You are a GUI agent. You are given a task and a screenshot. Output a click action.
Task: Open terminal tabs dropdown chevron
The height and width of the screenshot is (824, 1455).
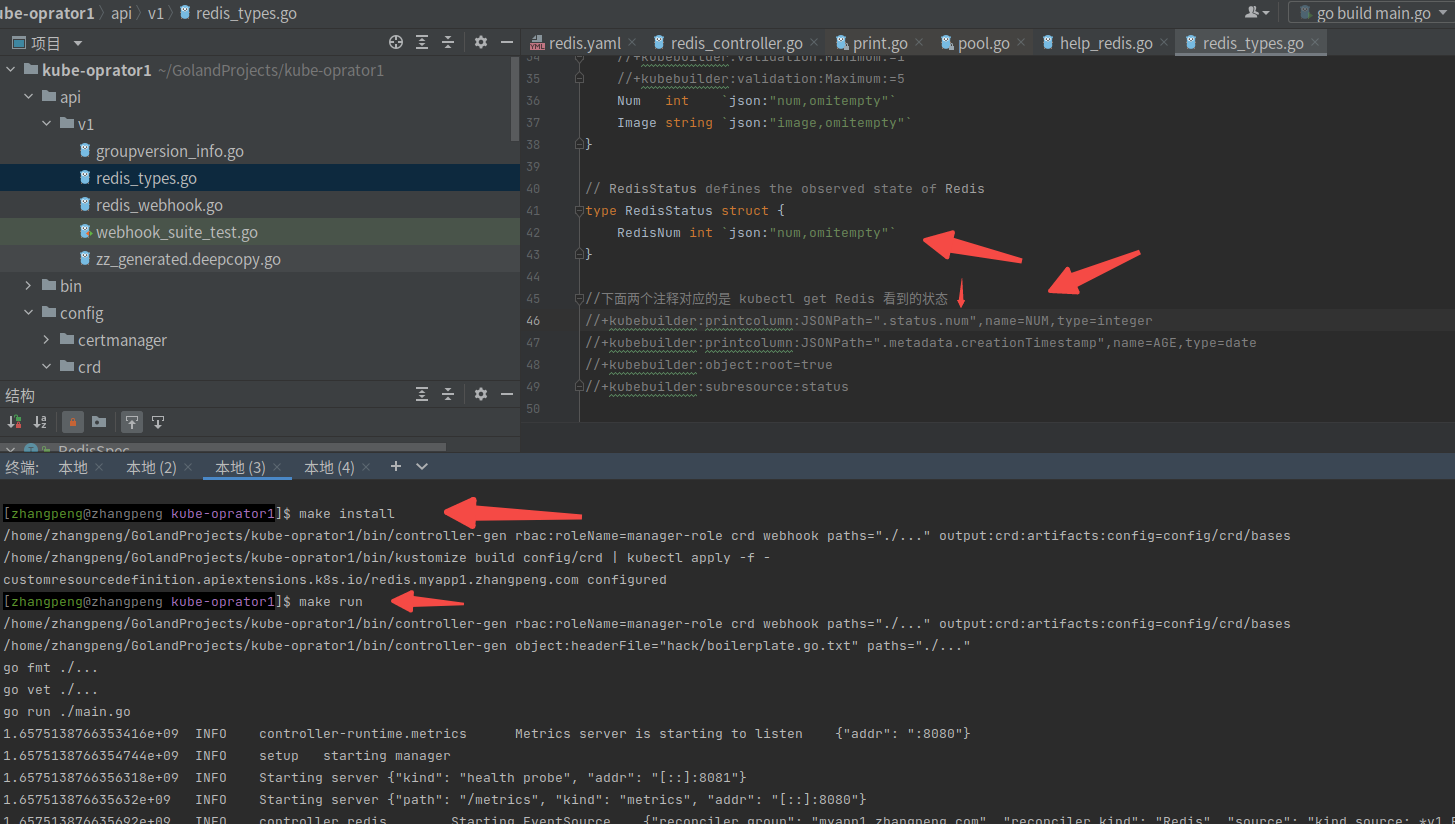coord(422,466)
